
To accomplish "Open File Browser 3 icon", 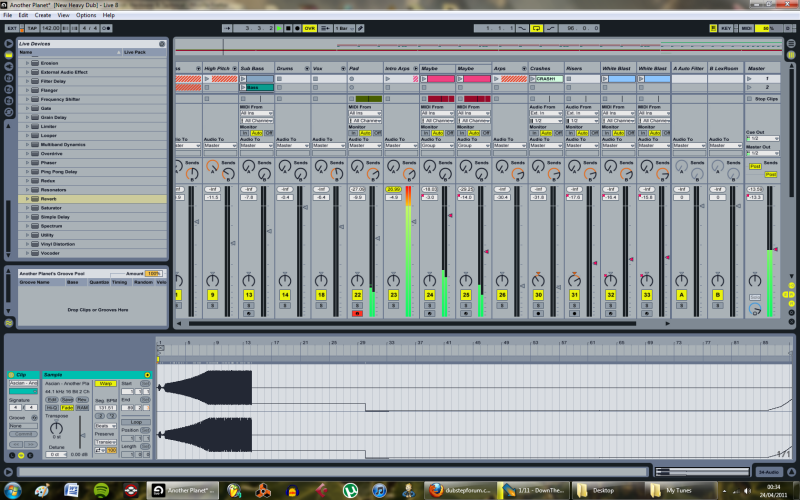I will pos(9,101).
